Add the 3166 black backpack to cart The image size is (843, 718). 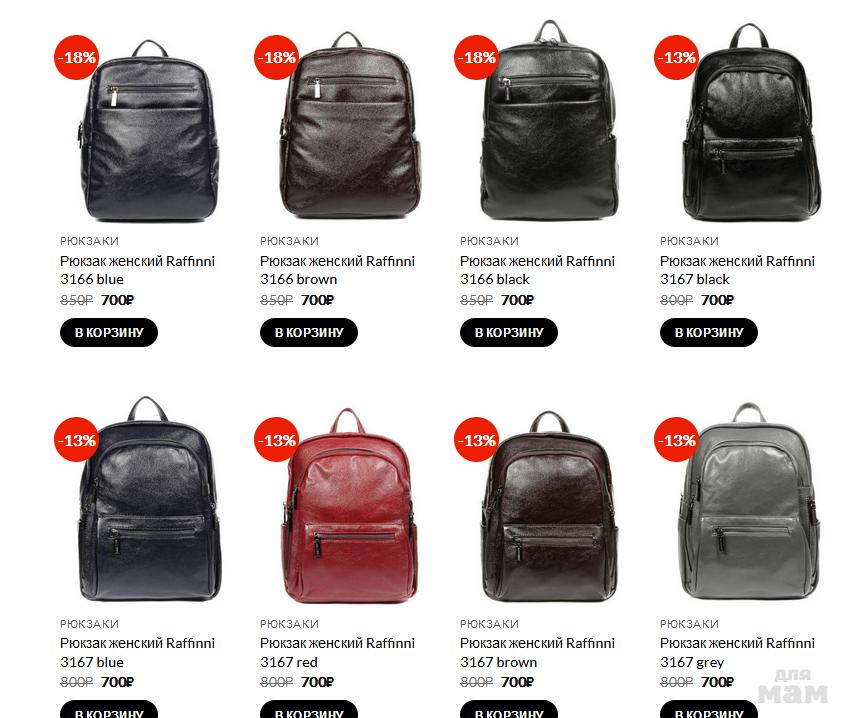pyautogui.click(x=509, y=332)
